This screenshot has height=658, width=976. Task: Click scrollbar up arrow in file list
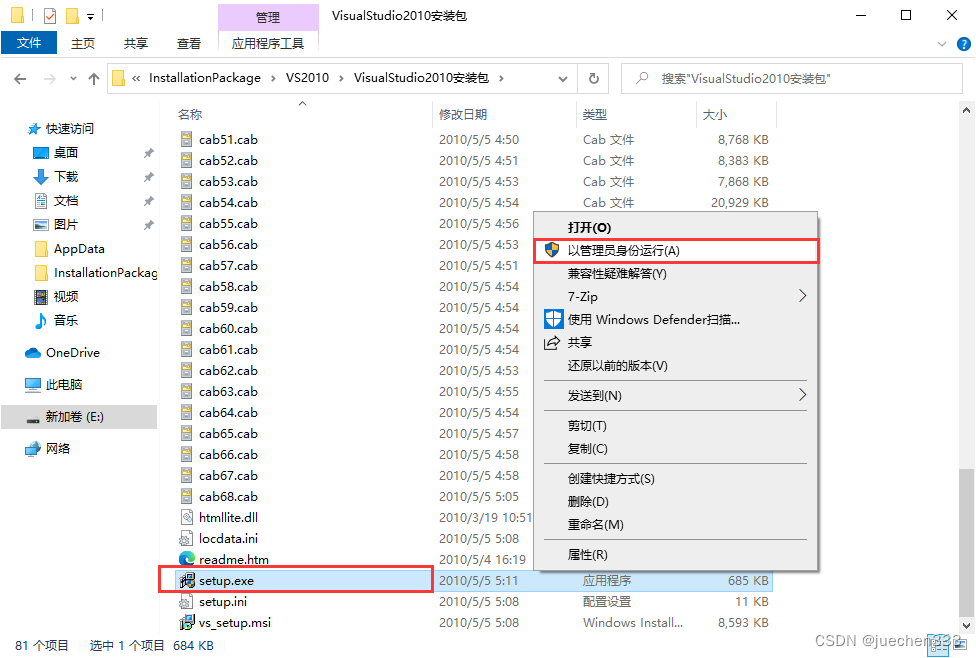(x=966, y=110)
